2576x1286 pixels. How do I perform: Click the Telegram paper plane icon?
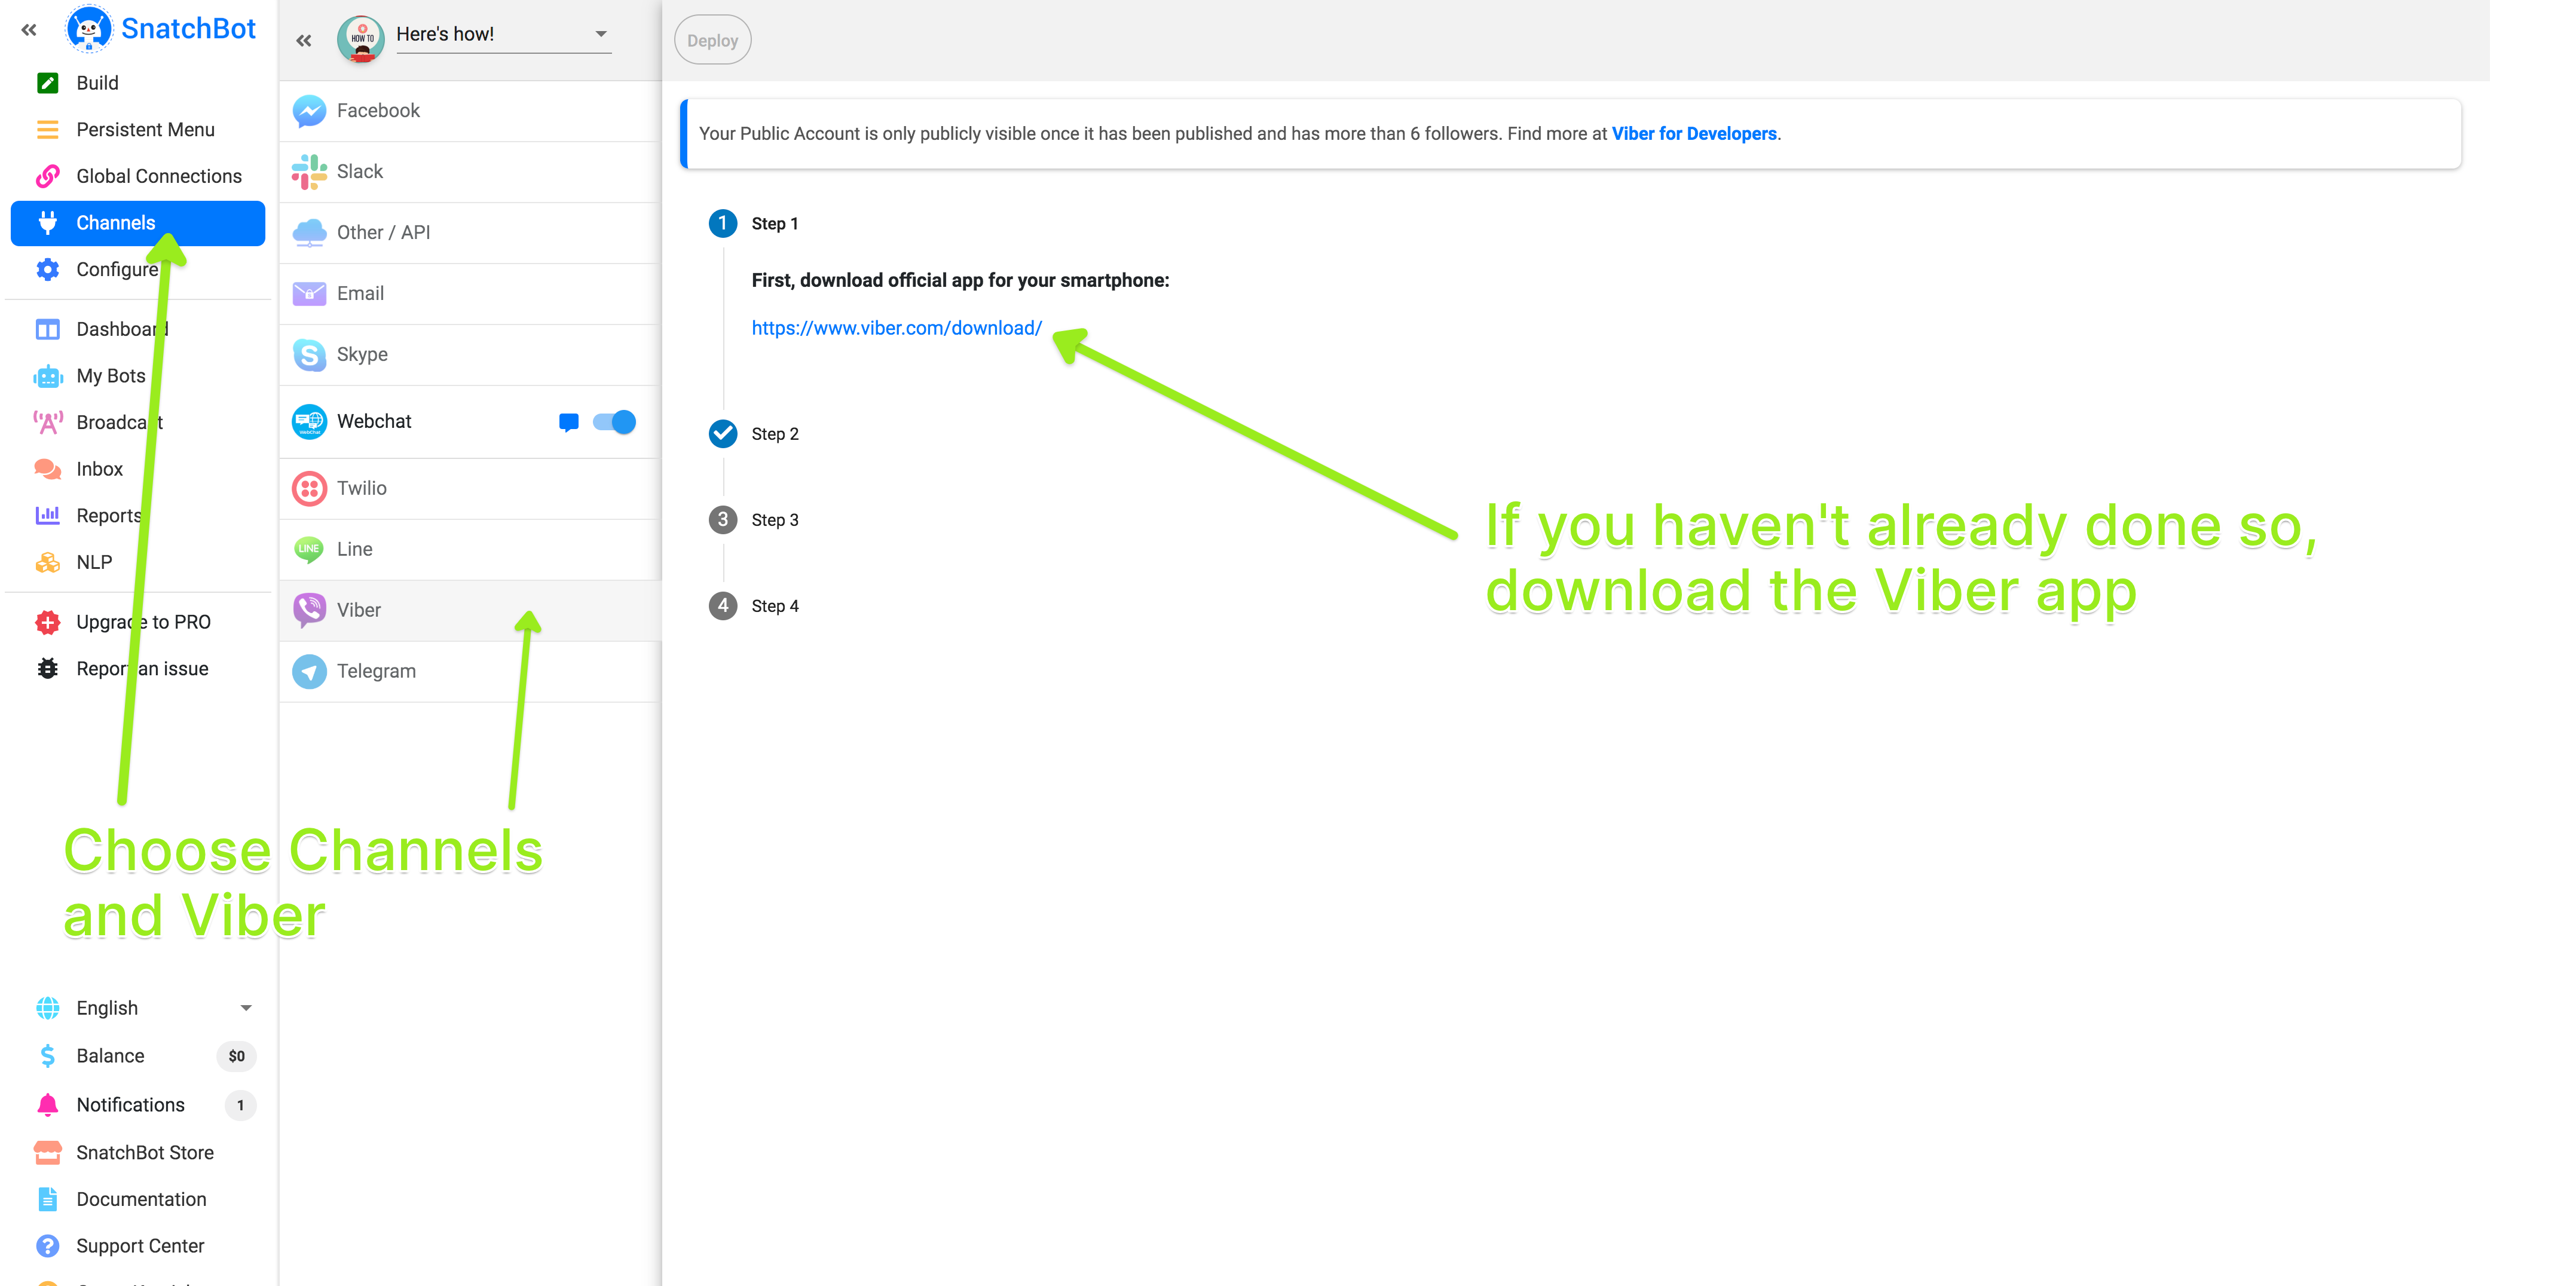coord(309,671)
